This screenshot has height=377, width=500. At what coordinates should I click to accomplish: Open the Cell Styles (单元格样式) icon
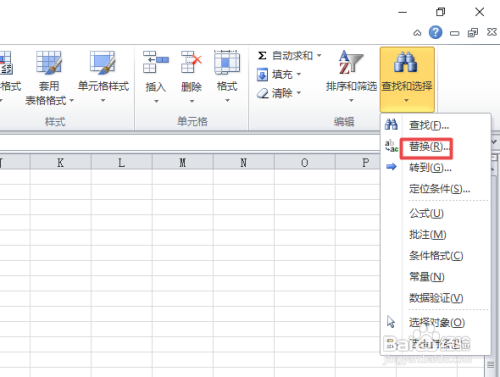pos(103,62)
